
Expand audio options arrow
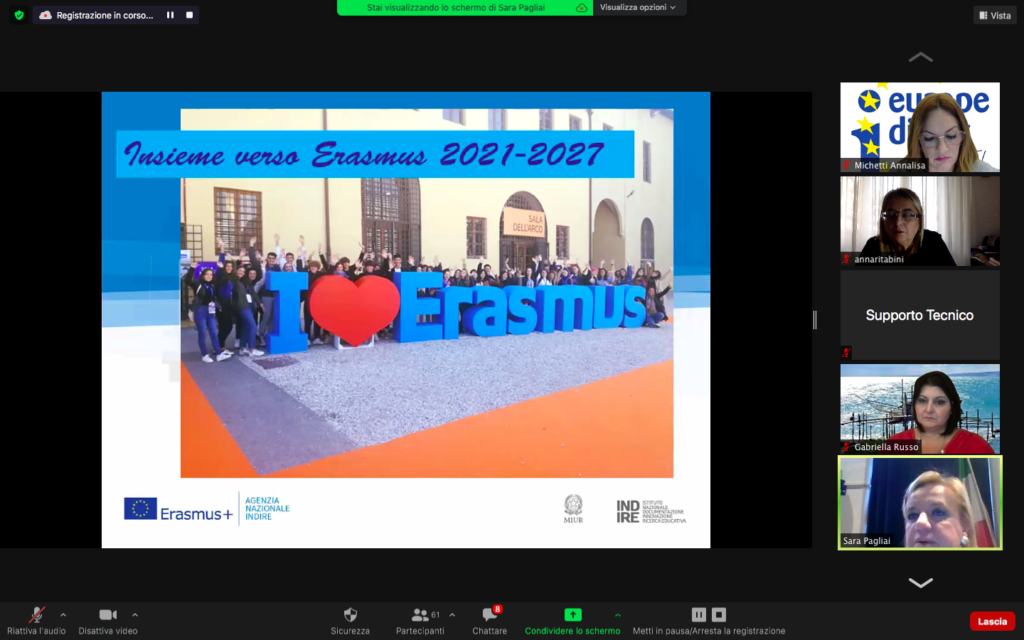click(x=63, y=615)
